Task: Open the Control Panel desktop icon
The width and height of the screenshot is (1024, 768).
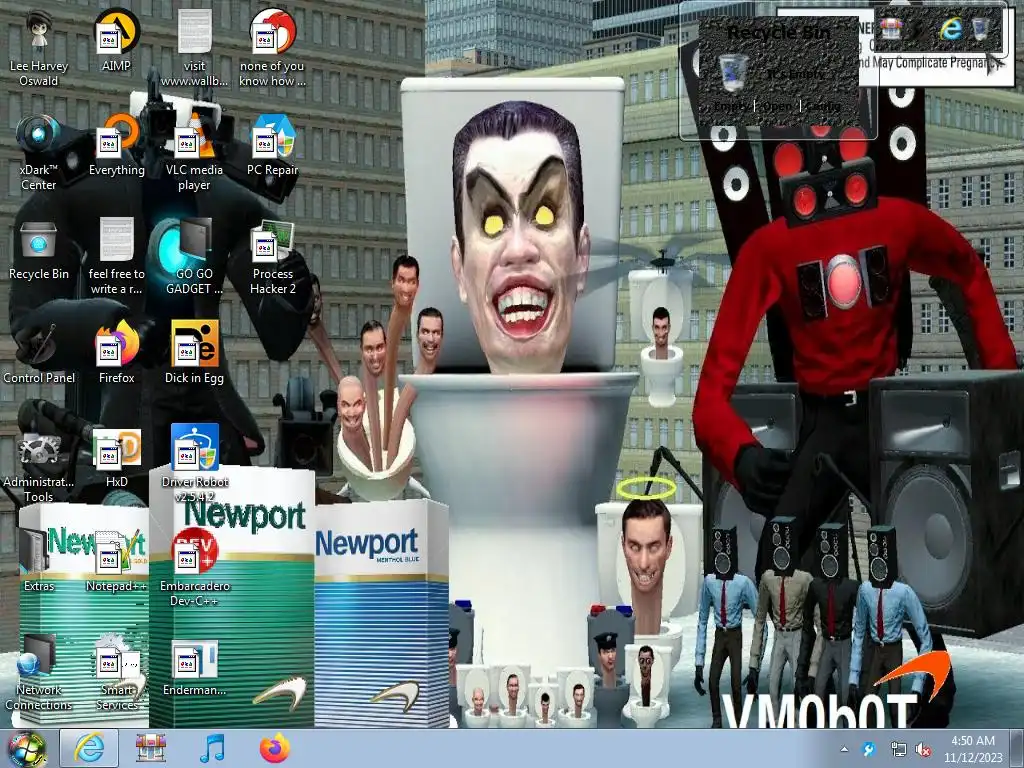Action: pyautogui.click(x=39, y=353)
